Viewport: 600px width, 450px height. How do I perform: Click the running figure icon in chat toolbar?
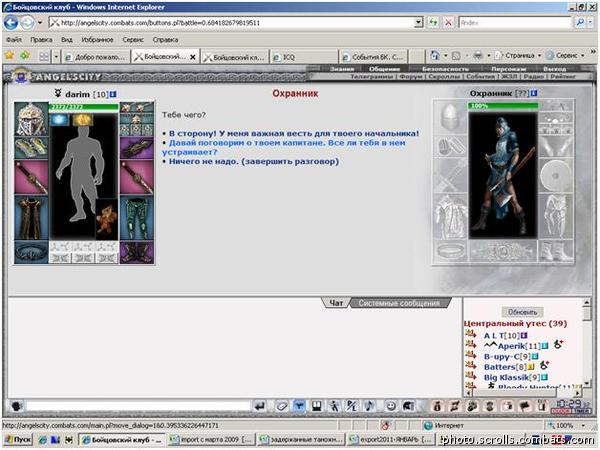point(334,406)
